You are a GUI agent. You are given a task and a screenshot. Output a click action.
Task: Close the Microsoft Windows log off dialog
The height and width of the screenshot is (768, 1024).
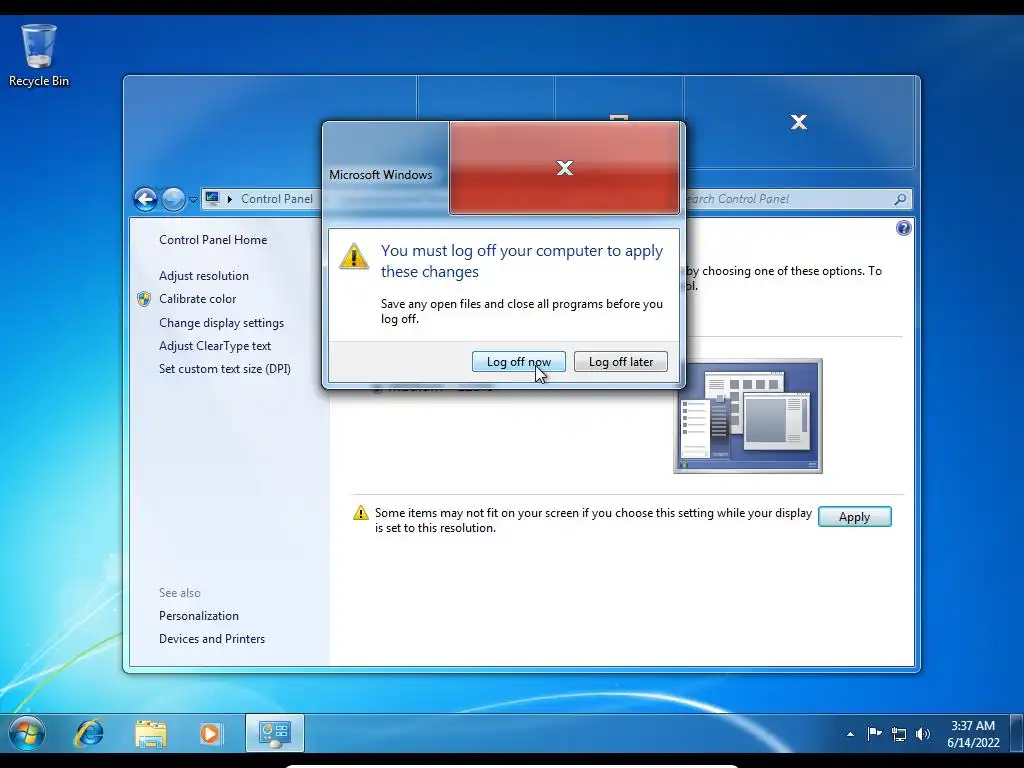click(x=564, y=168)
